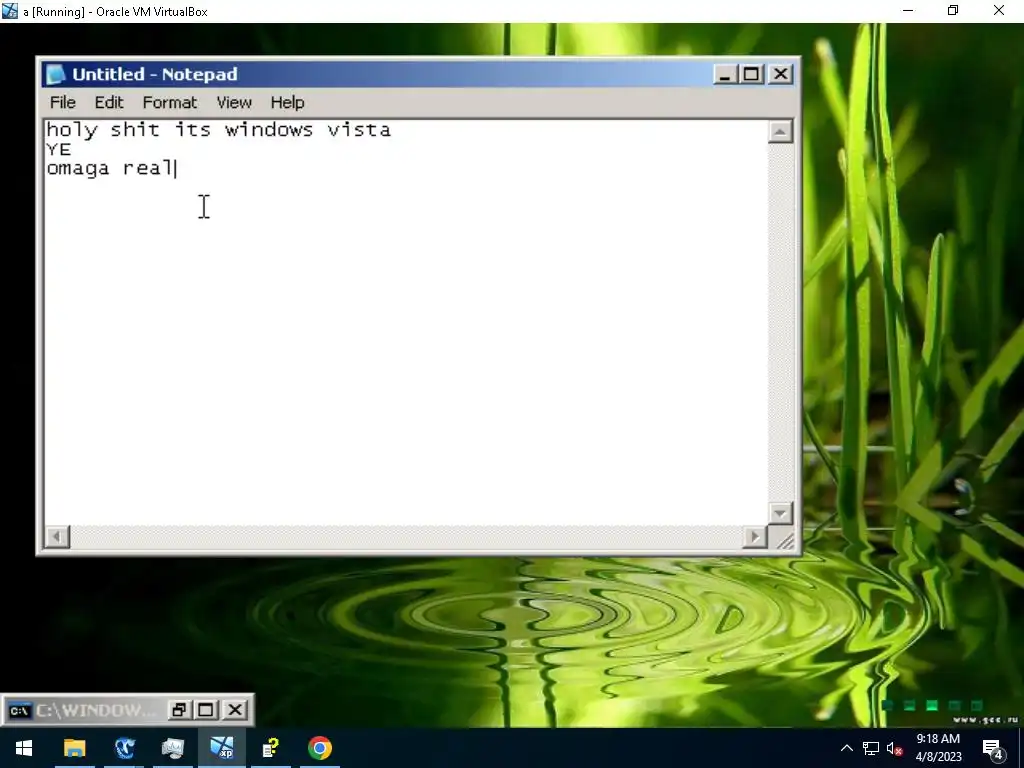This screenshot has width=1024, height=768.
Task: Open Google Chrome from the taskbar
Action: (320, 748)
